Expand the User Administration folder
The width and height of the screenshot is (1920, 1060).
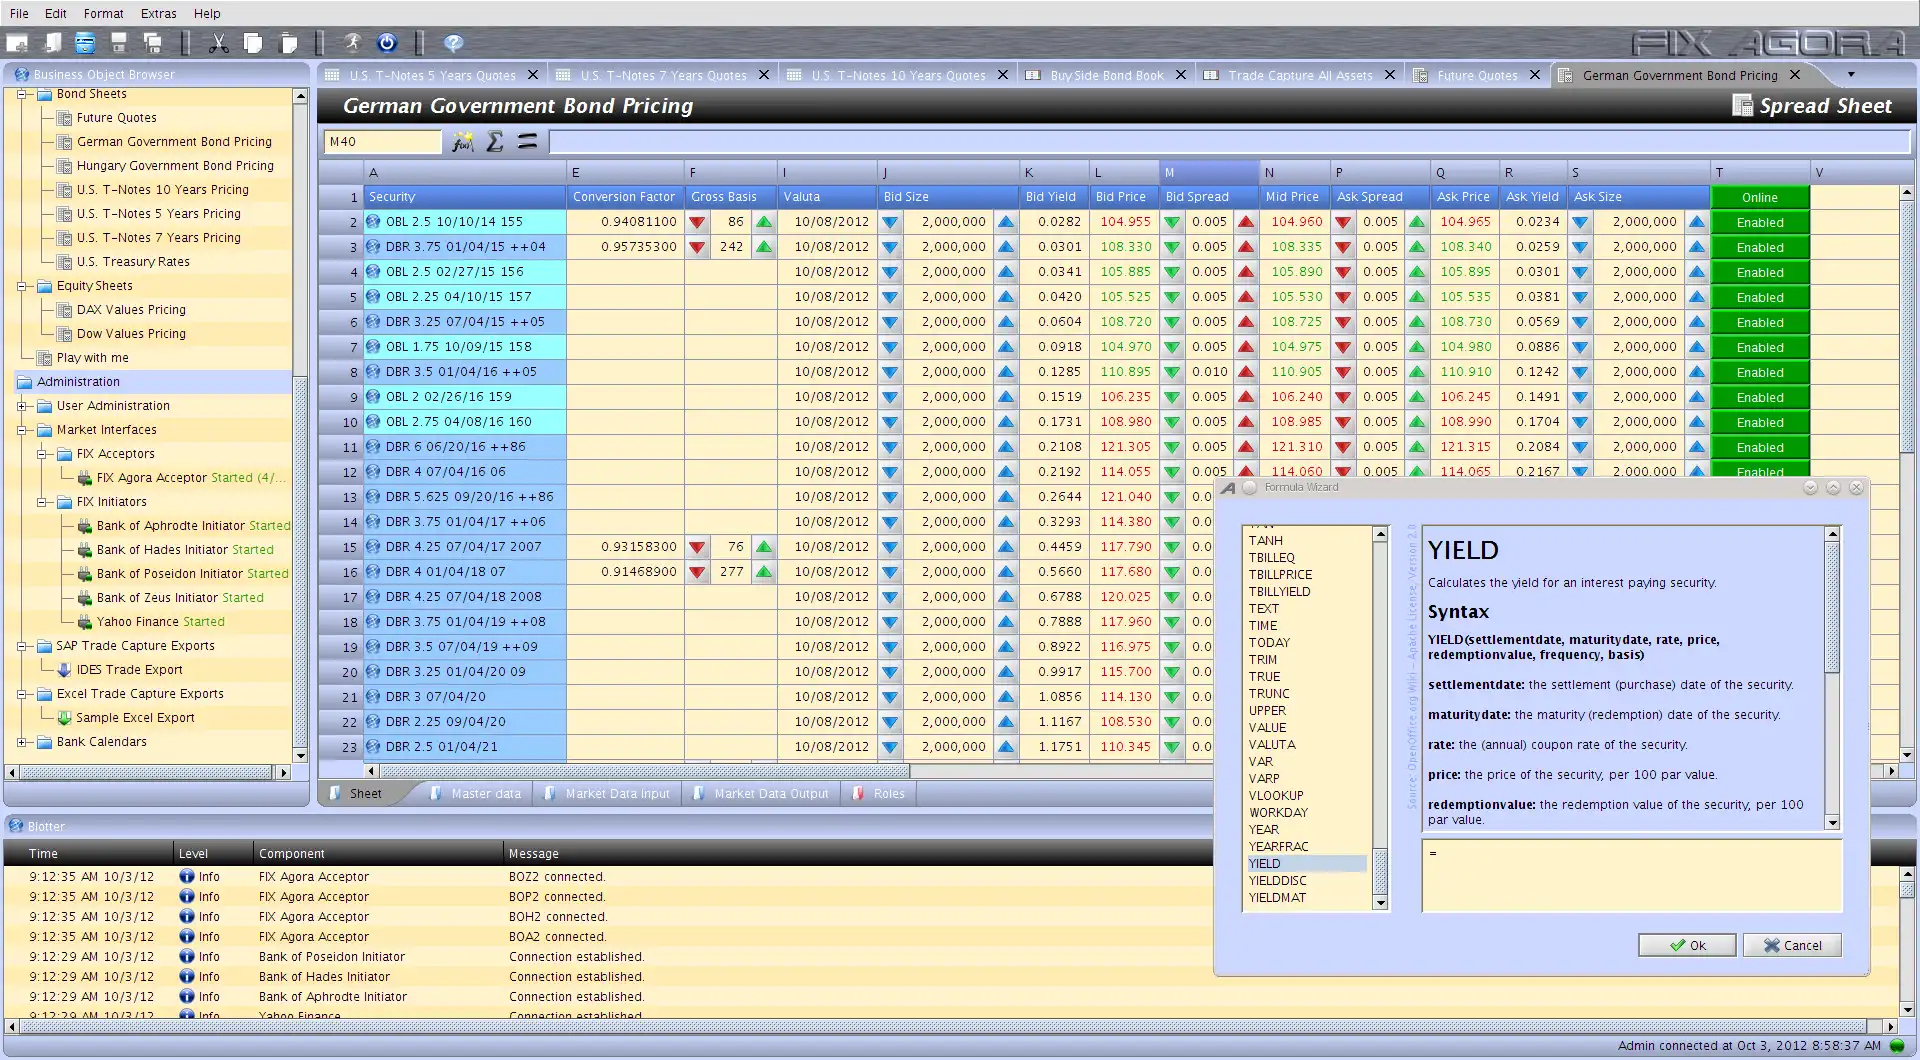[x=22, y=406]
